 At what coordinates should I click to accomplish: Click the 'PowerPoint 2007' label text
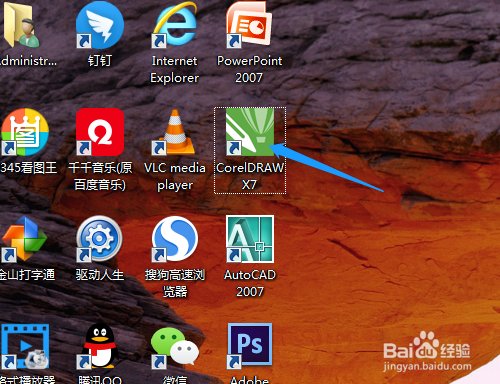click(249, 69)
